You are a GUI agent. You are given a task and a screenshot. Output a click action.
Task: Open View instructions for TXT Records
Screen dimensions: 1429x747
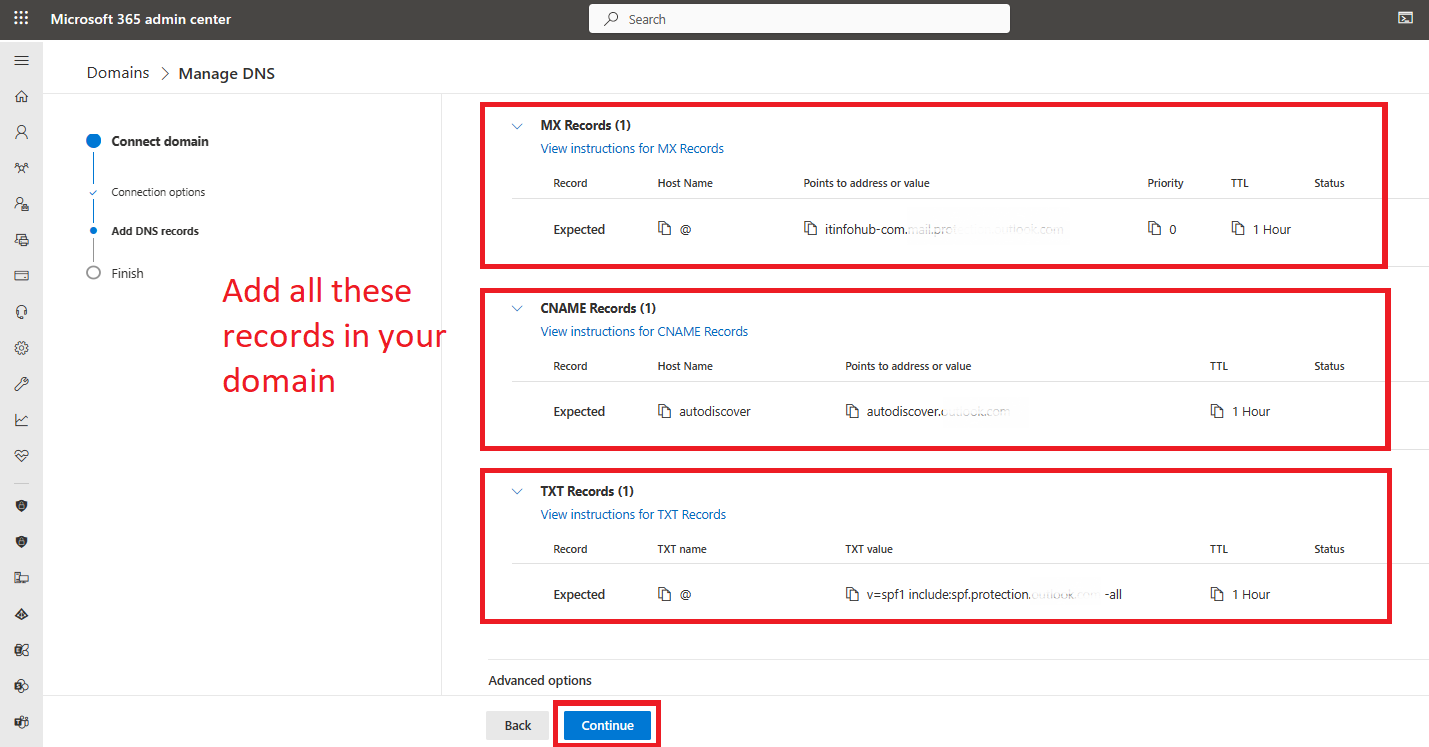pos(633,514)
